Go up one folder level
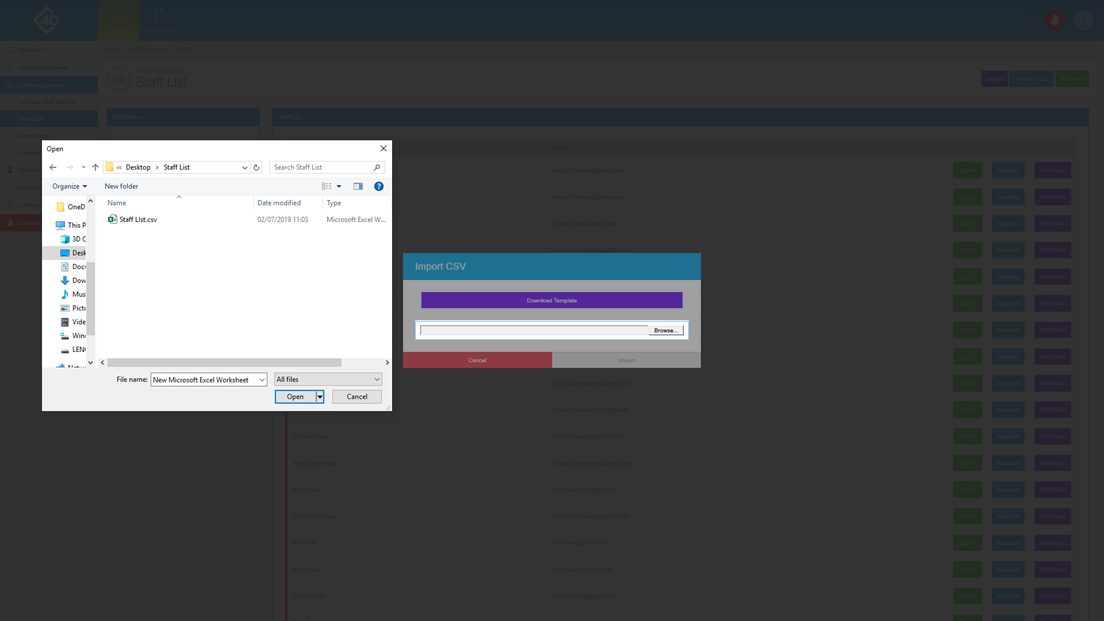 coord(95,168)
